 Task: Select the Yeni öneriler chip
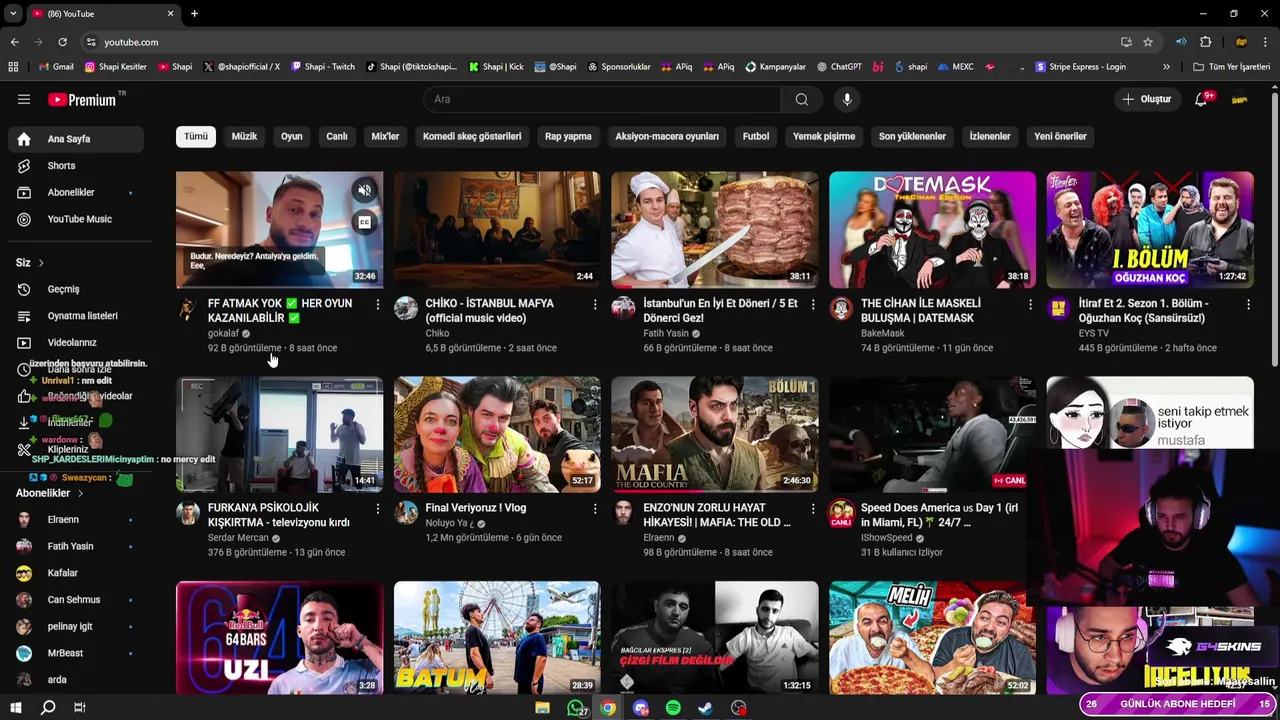click(x=1060, y=136)
